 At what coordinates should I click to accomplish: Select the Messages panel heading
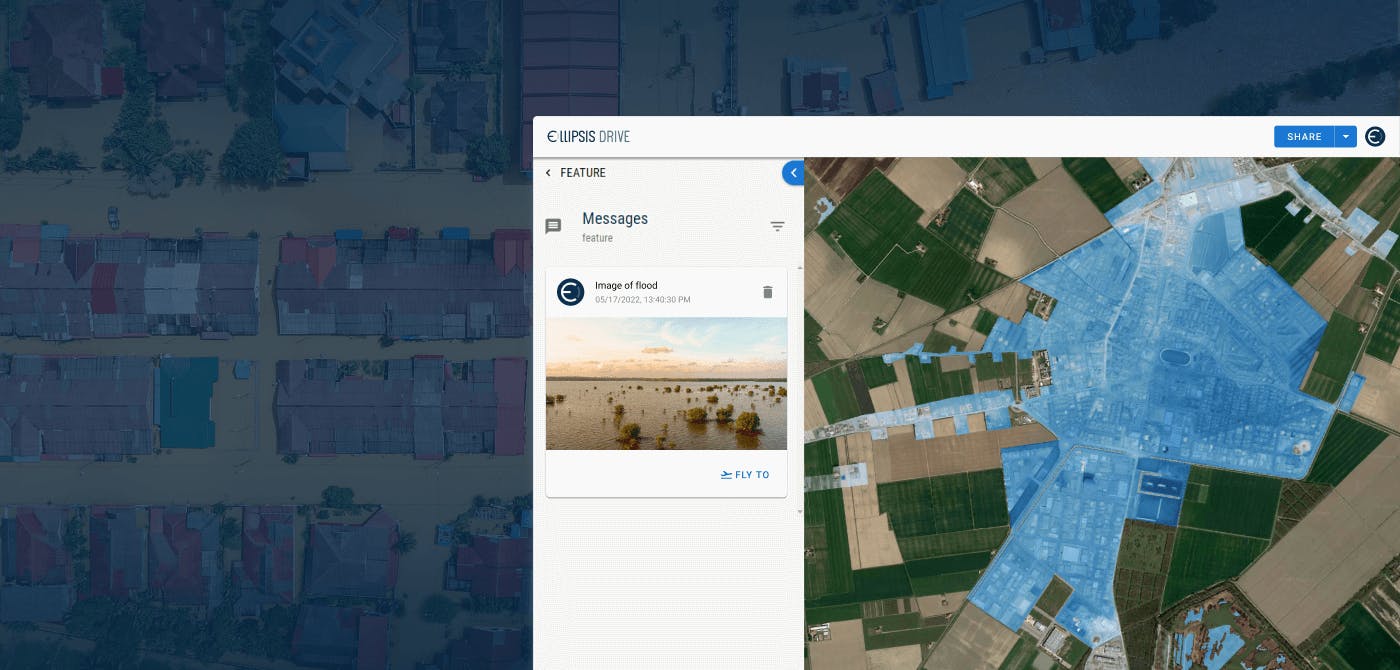click(615, 218)
